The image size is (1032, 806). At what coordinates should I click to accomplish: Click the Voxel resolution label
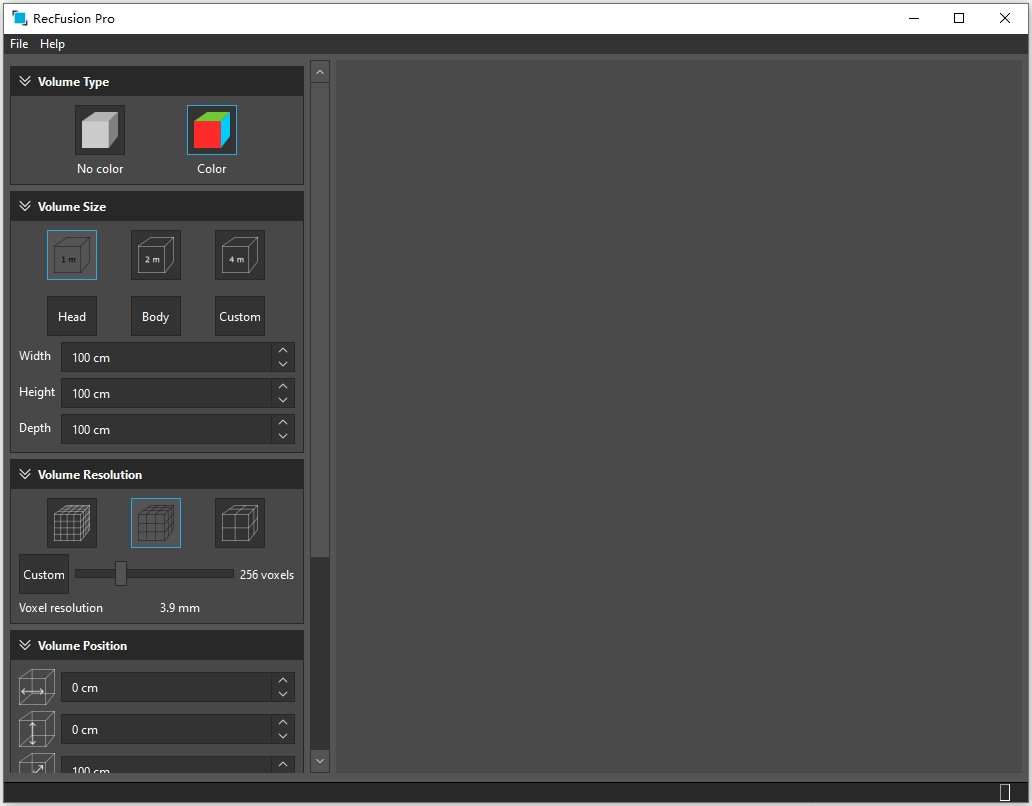(61, 608)
